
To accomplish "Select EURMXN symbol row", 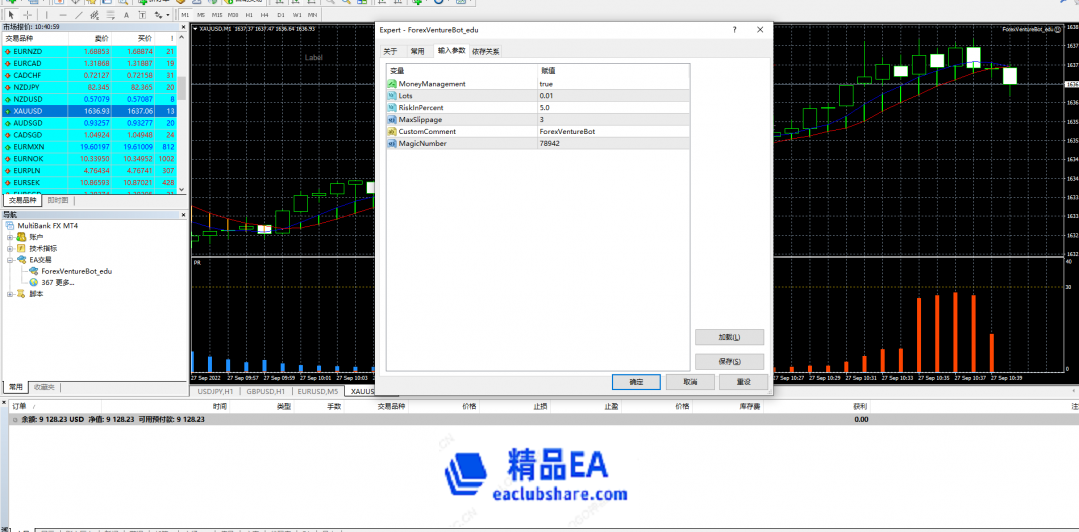I will 89,146.
